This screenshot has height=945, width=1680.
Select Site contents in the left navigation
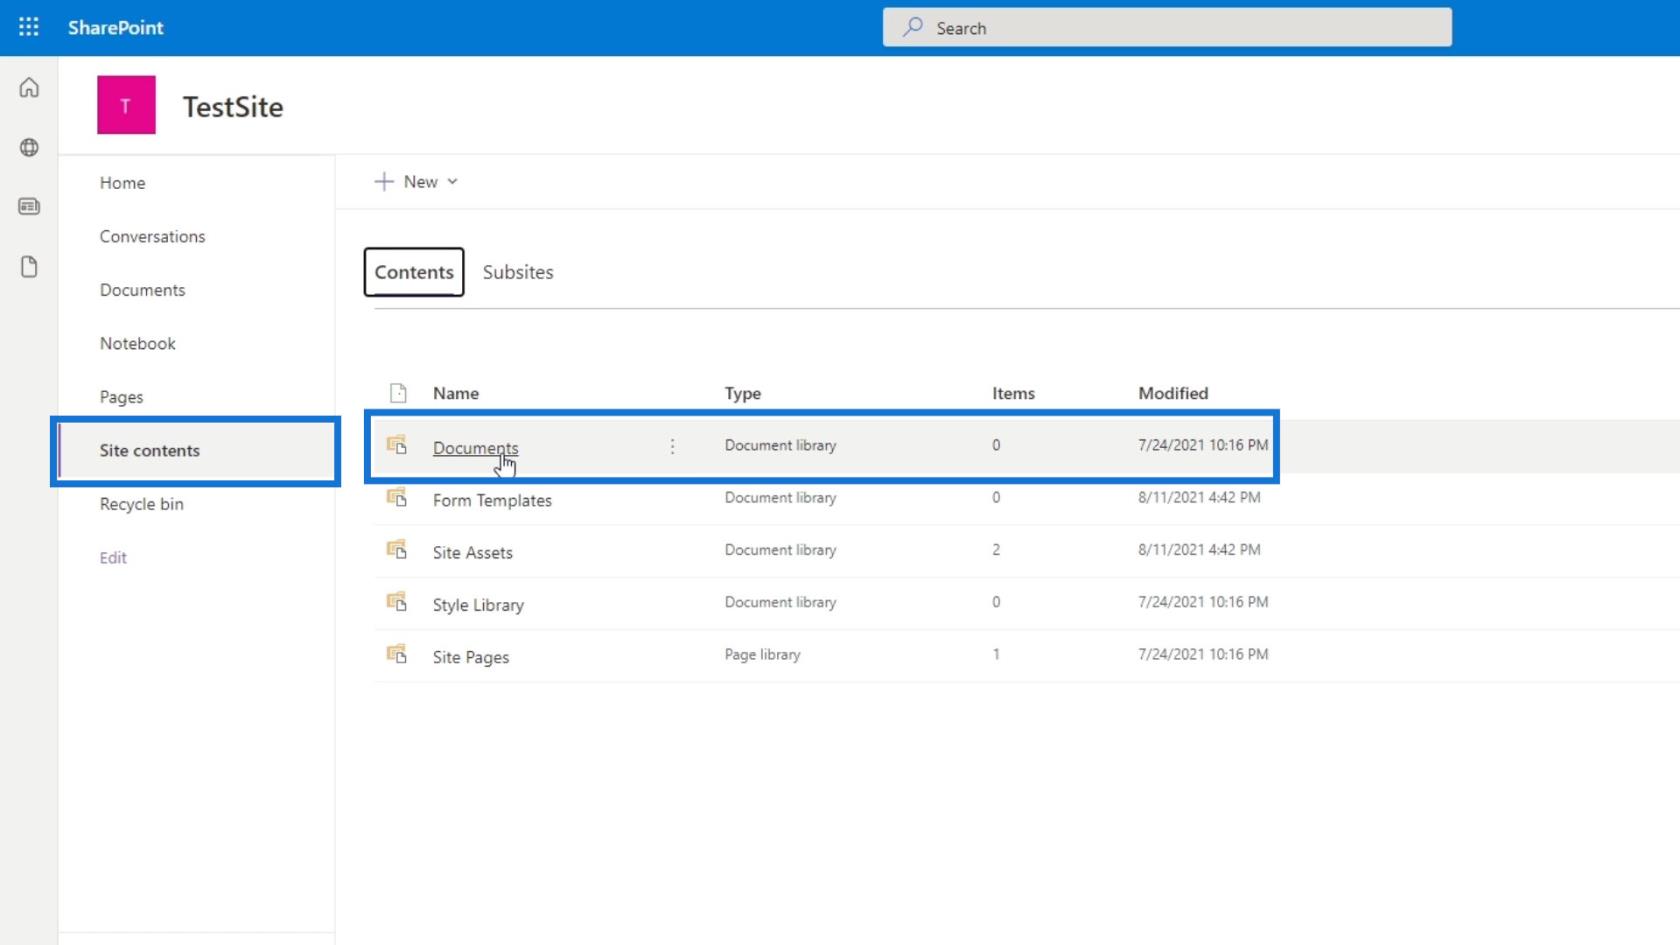click(x=149, y=451)
